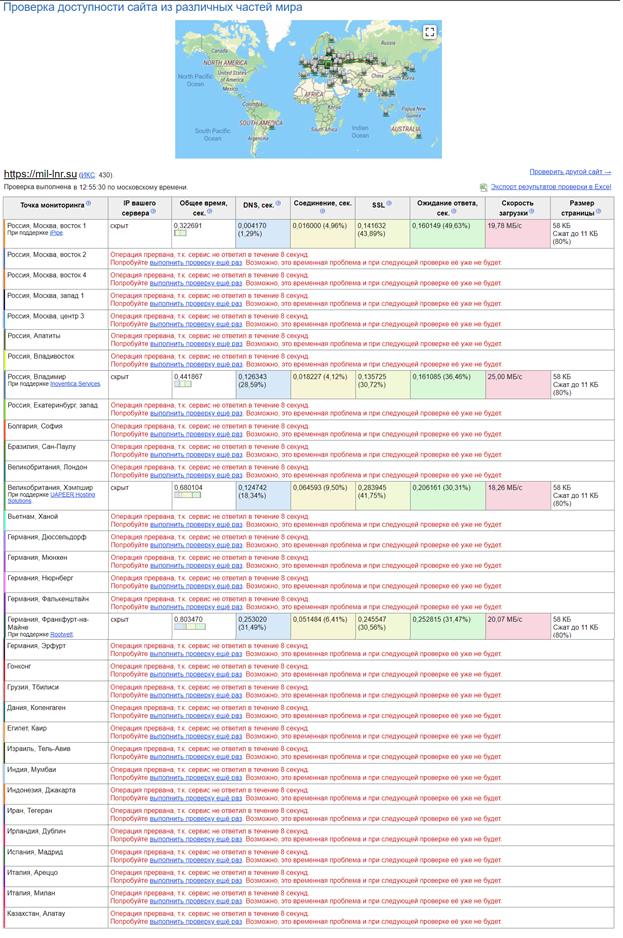Open Inoventica Services link in Владимир row
623x938 pixels.
tap(75, 384)
